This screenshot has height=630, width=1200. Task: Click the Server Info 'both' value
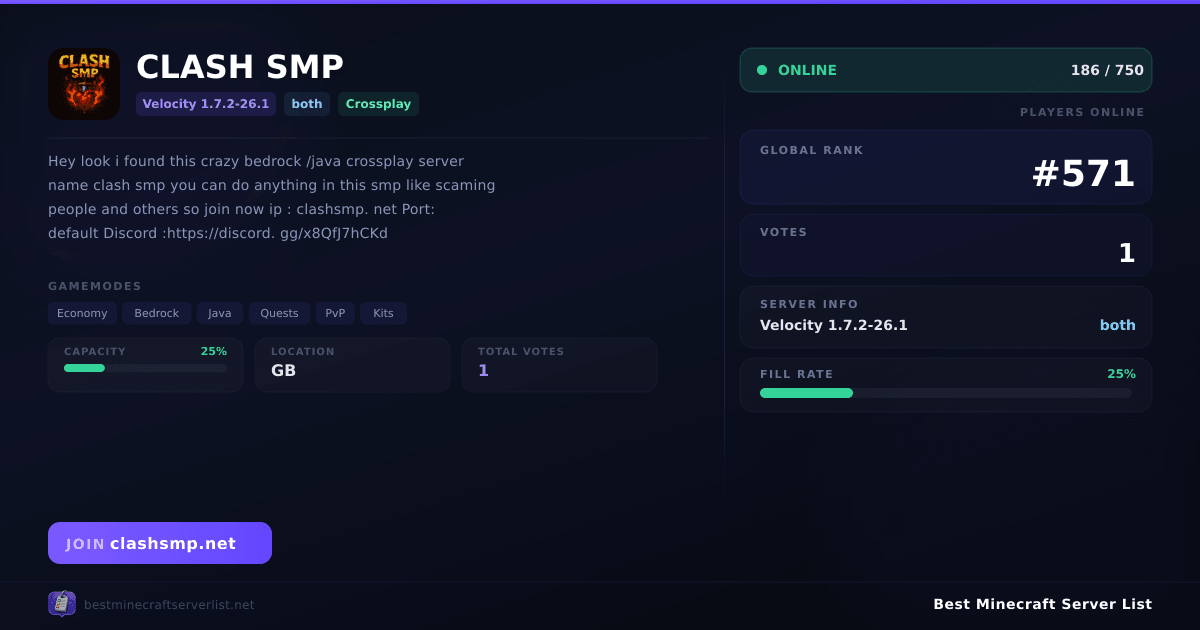tap(1118, 325)
